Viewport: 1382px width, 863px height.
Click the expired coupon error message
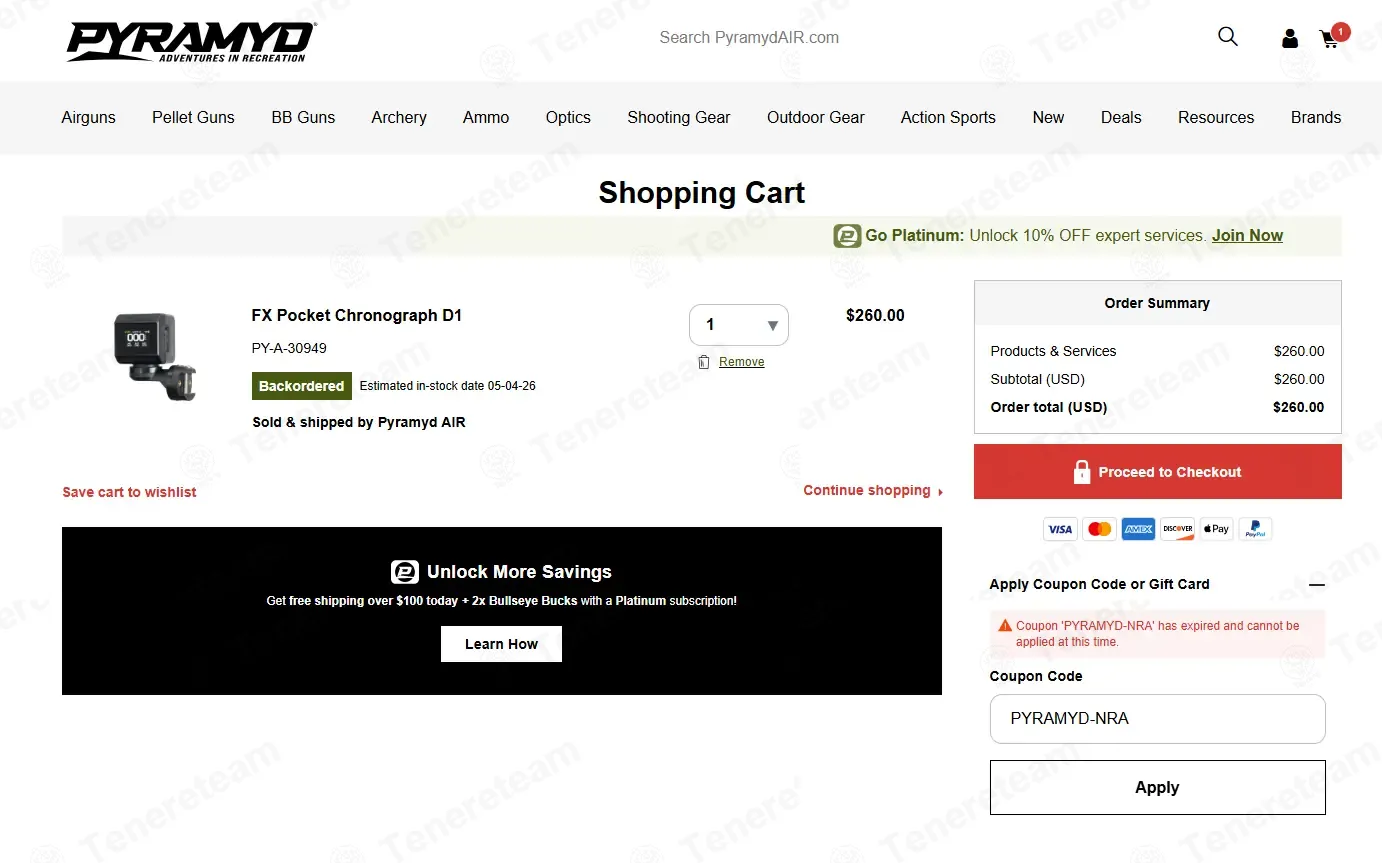coord(1158,634)
